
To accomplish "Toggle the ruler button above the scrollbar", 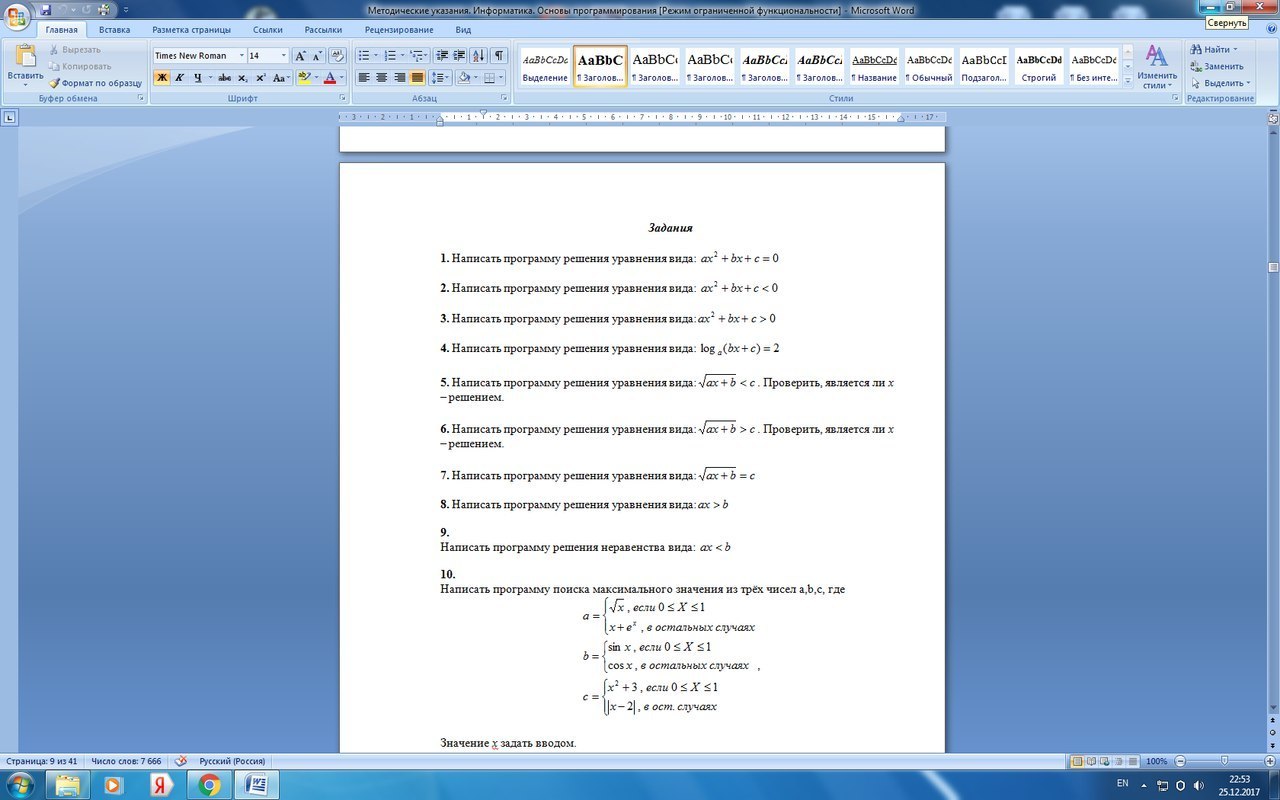I will tap(1273, 117).
